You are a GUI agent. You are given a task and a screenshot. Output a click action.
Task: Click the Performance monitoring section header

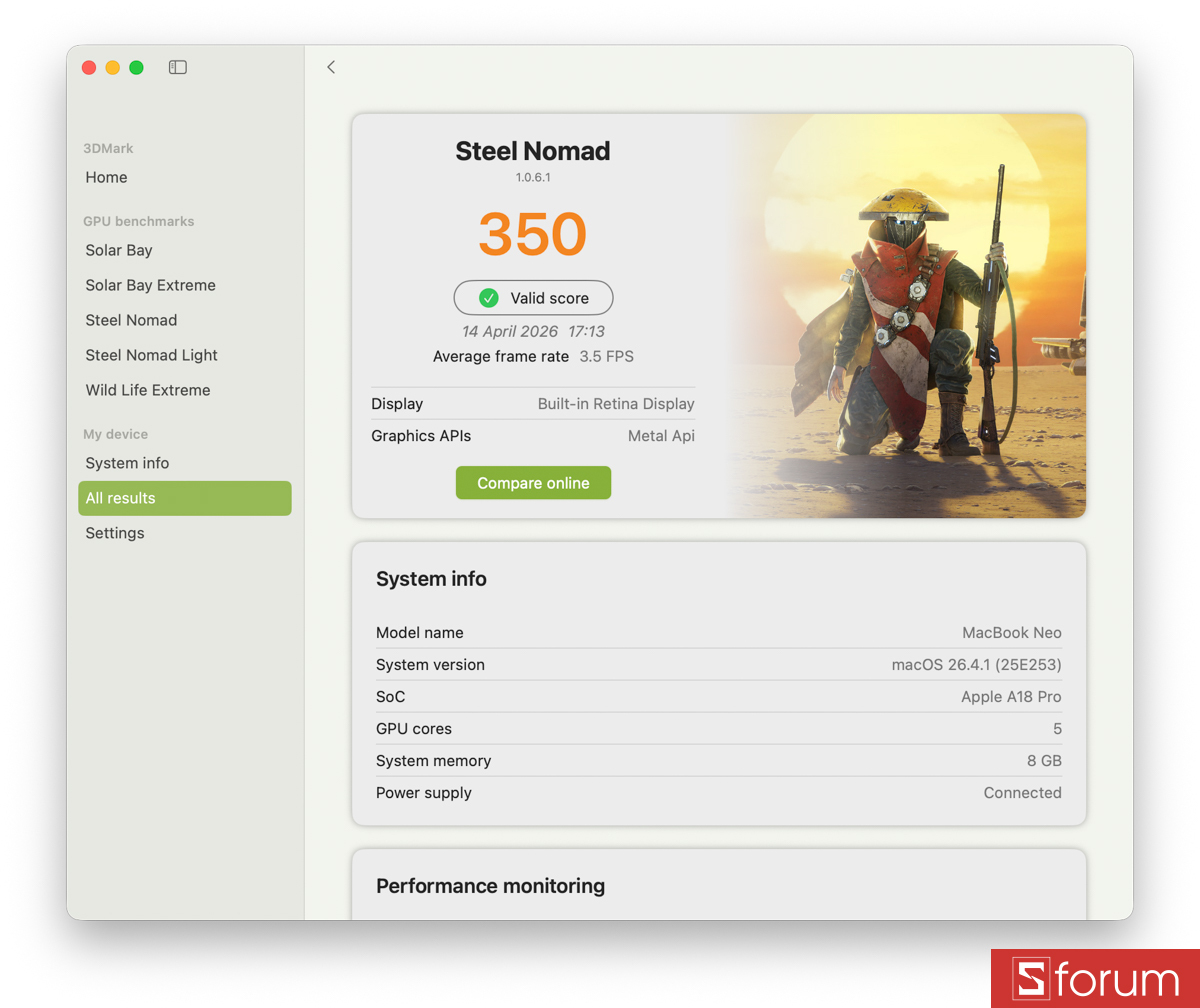click(491, 886)
